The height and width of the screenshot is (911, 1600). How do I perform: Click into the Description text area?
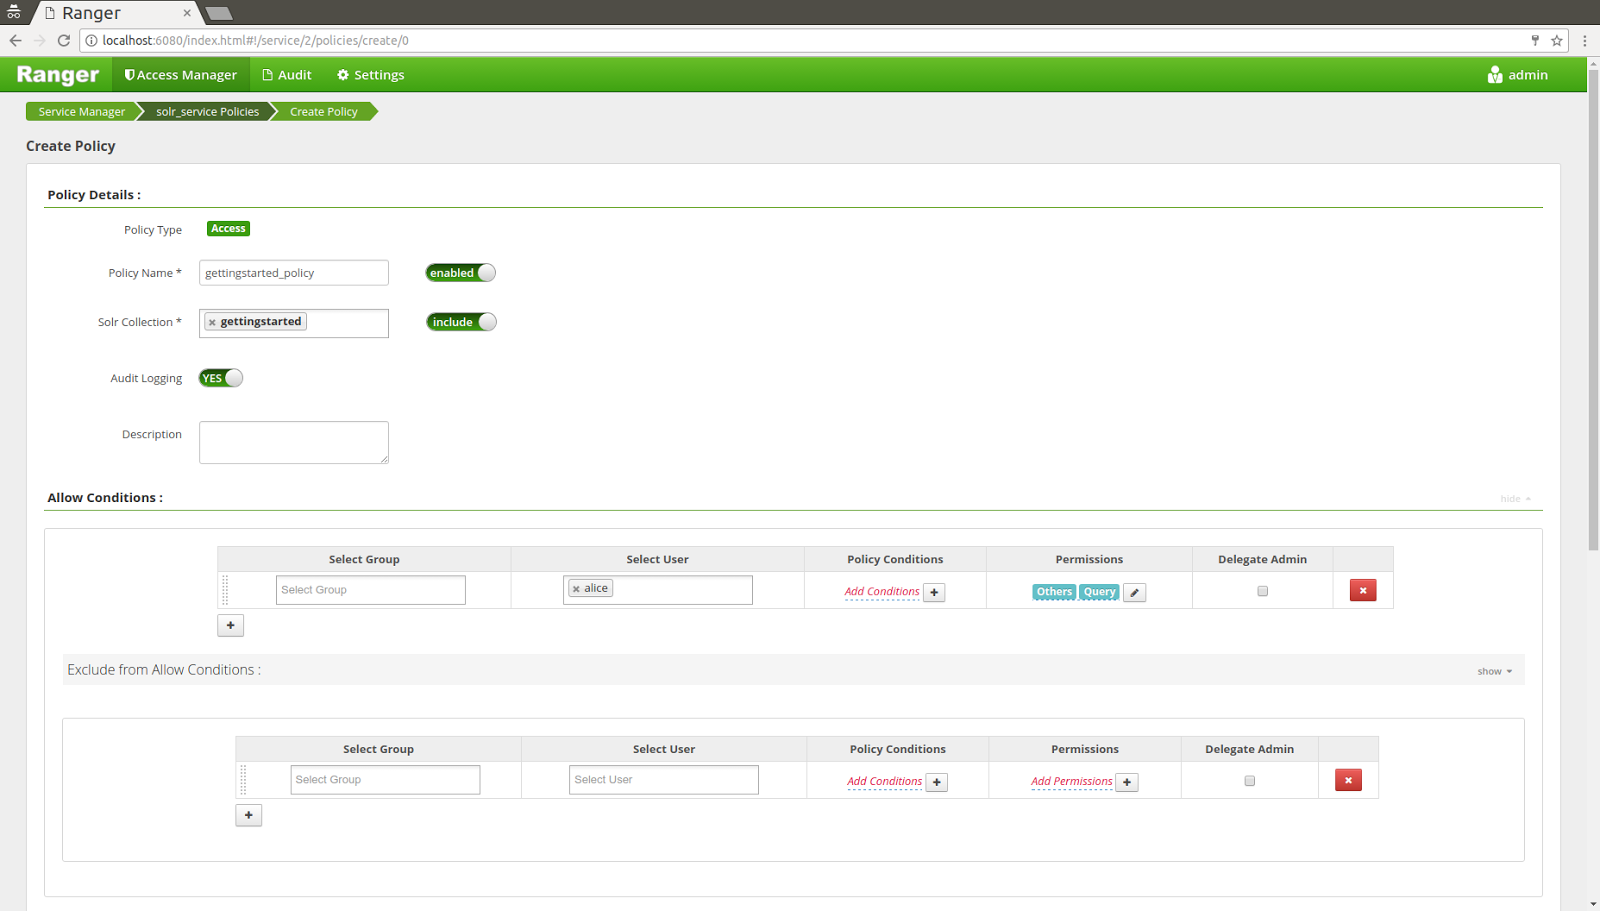(293, 442)
